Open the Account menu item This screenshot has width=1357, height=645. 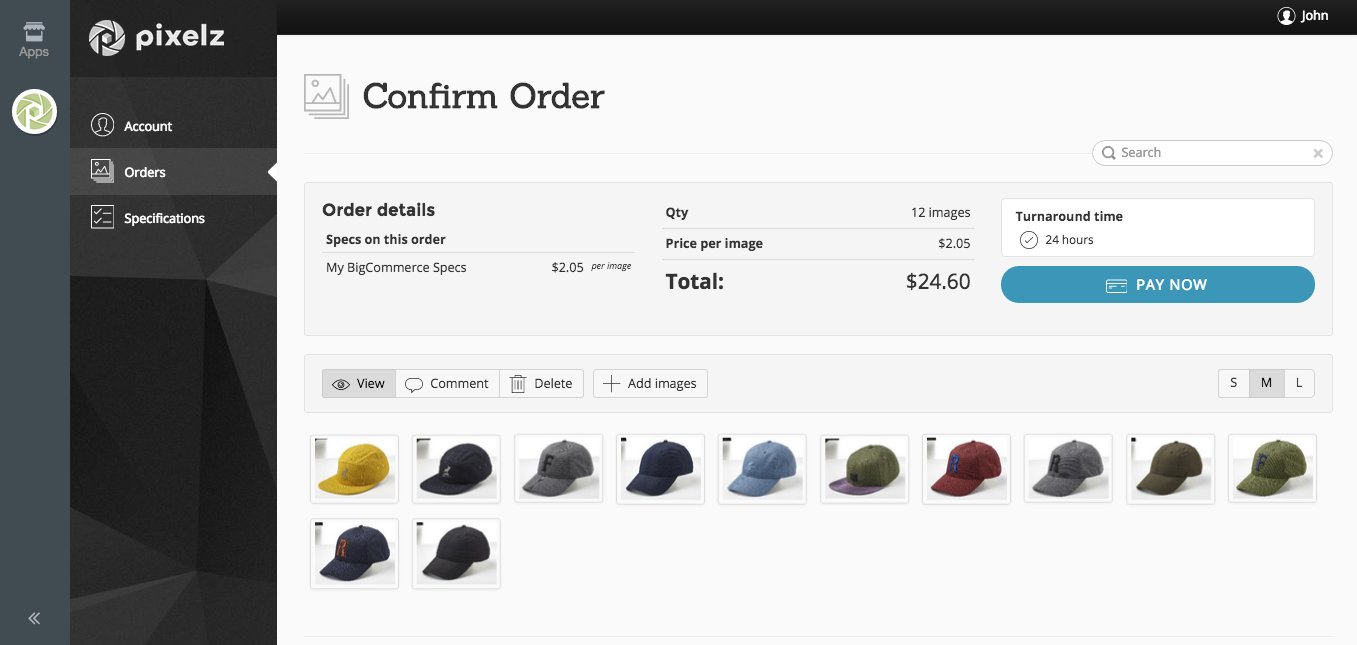point(147,126)
